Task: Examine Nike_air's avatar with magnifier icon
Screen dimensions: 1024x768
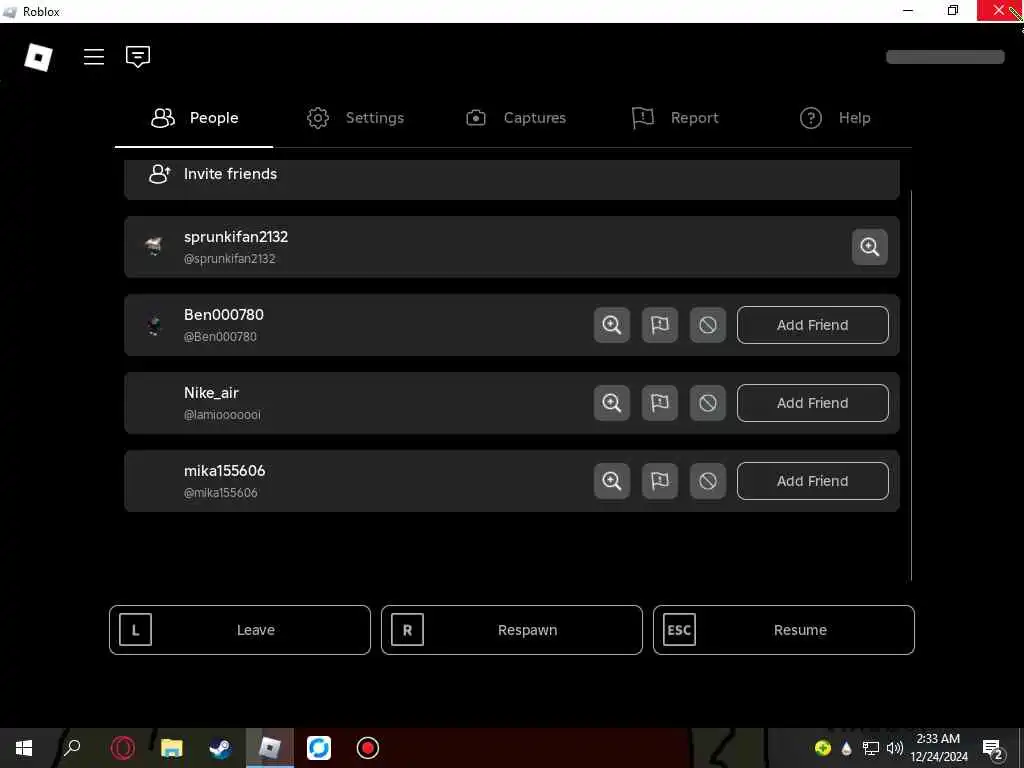Action: pos(611,403)
